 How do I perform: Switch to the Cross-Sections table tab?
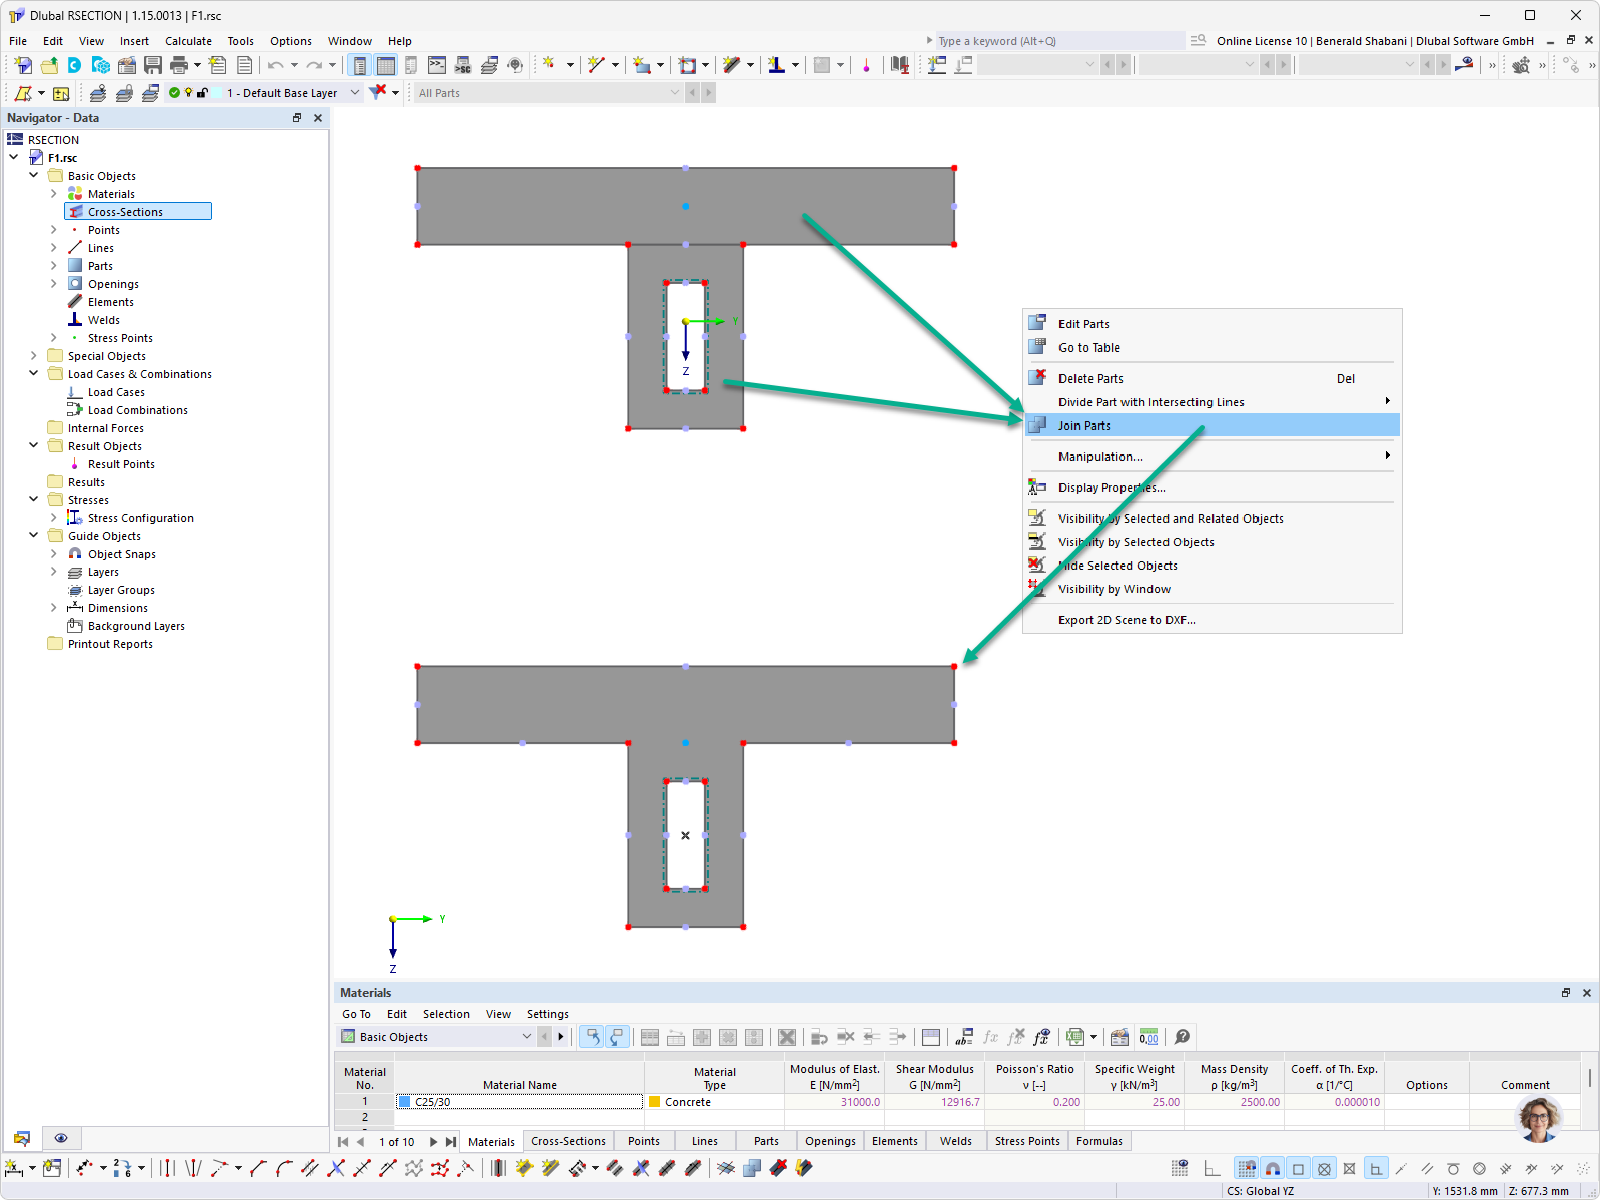(x=568, y=1141)
